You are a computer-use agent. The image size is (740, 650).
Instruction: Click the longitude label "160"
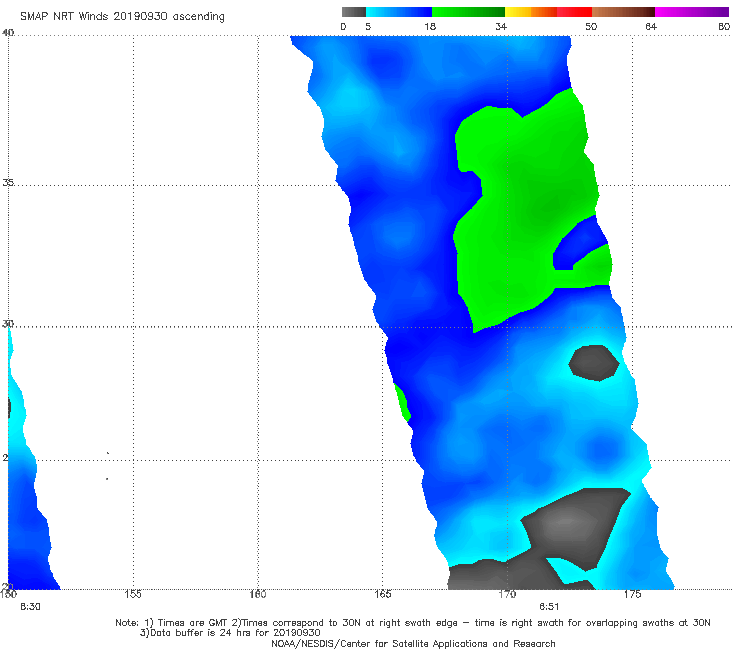[x=258, y=594]
